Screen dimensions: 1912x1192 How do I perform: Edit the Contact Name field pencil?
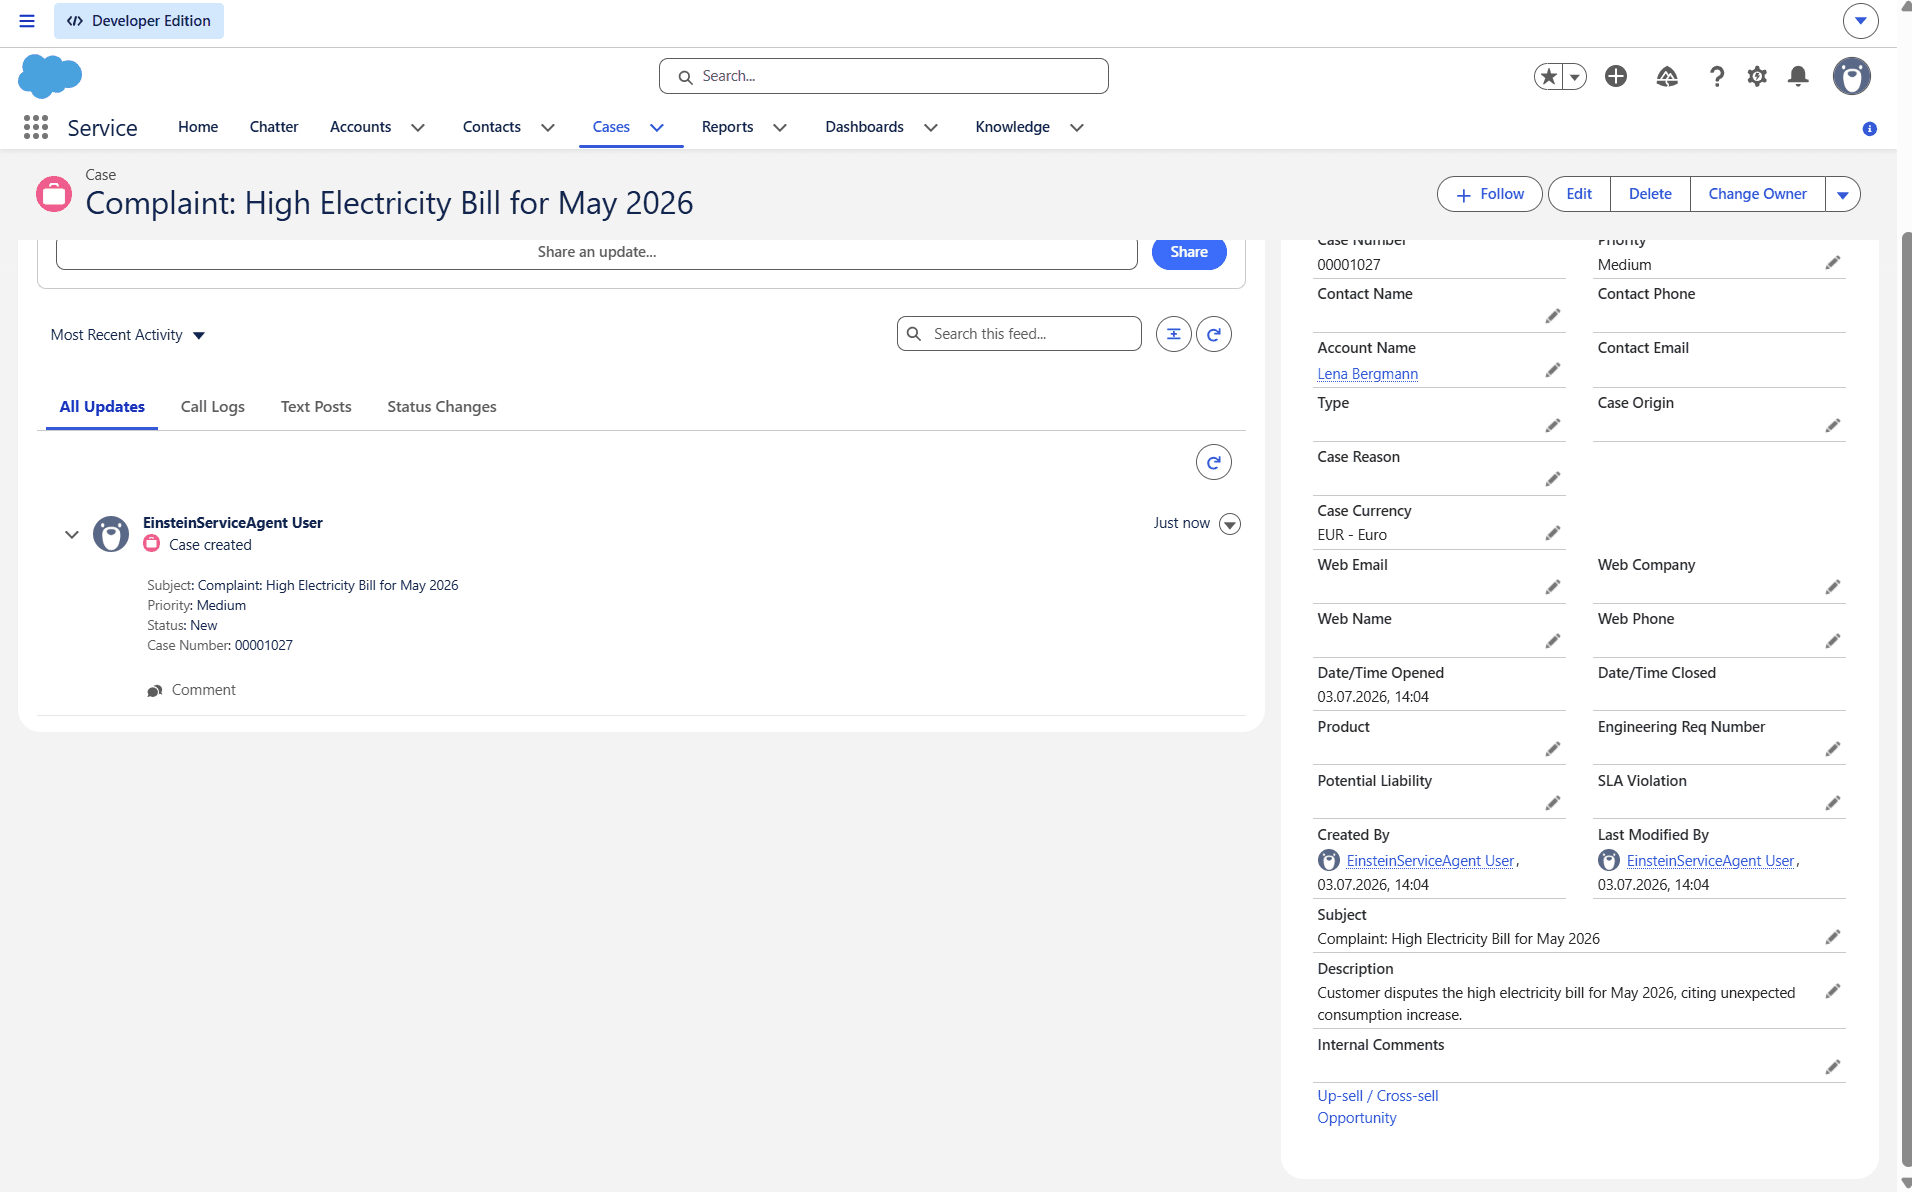pyautogui.click(x=1552, y=317)
